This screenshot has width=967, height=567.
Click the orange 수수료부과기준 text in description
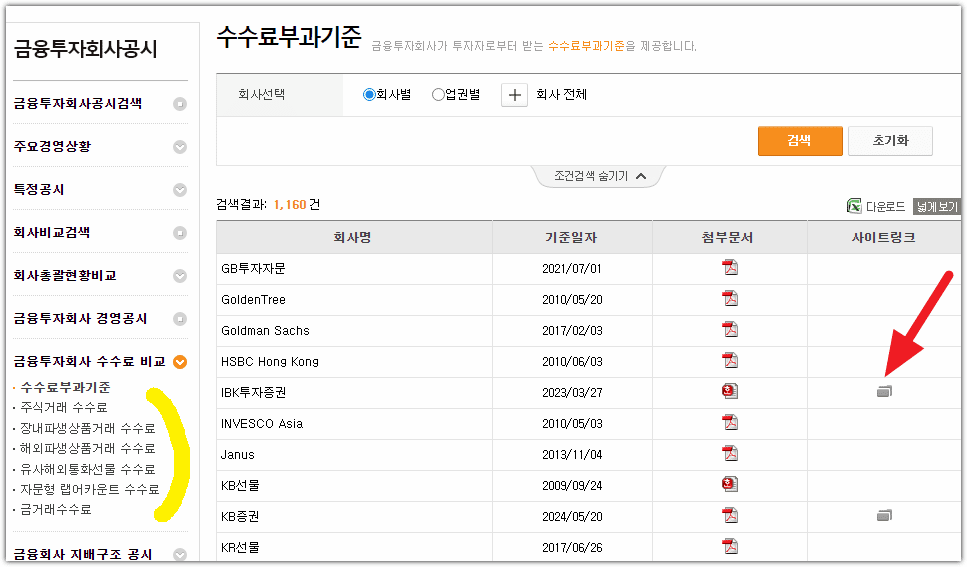point(586,46)
